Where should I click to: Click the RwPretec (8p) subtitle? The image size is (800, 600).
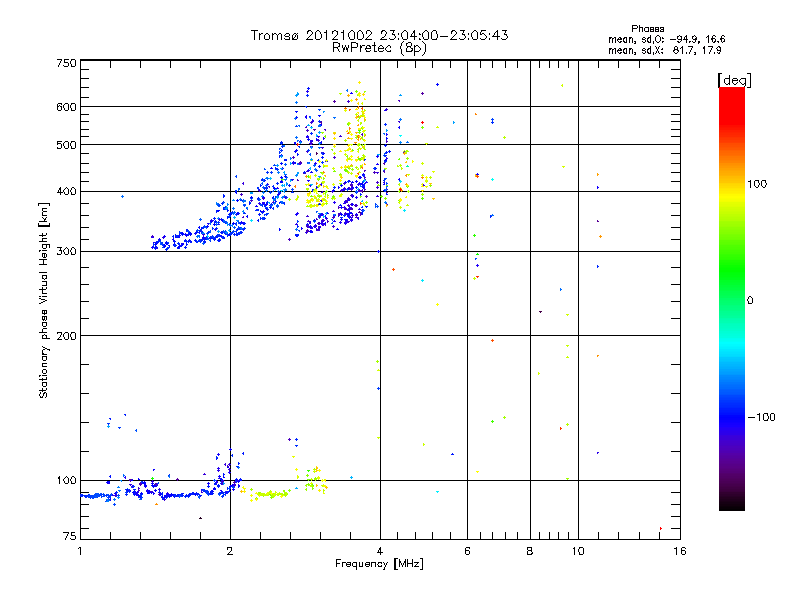tap(379, 48)
